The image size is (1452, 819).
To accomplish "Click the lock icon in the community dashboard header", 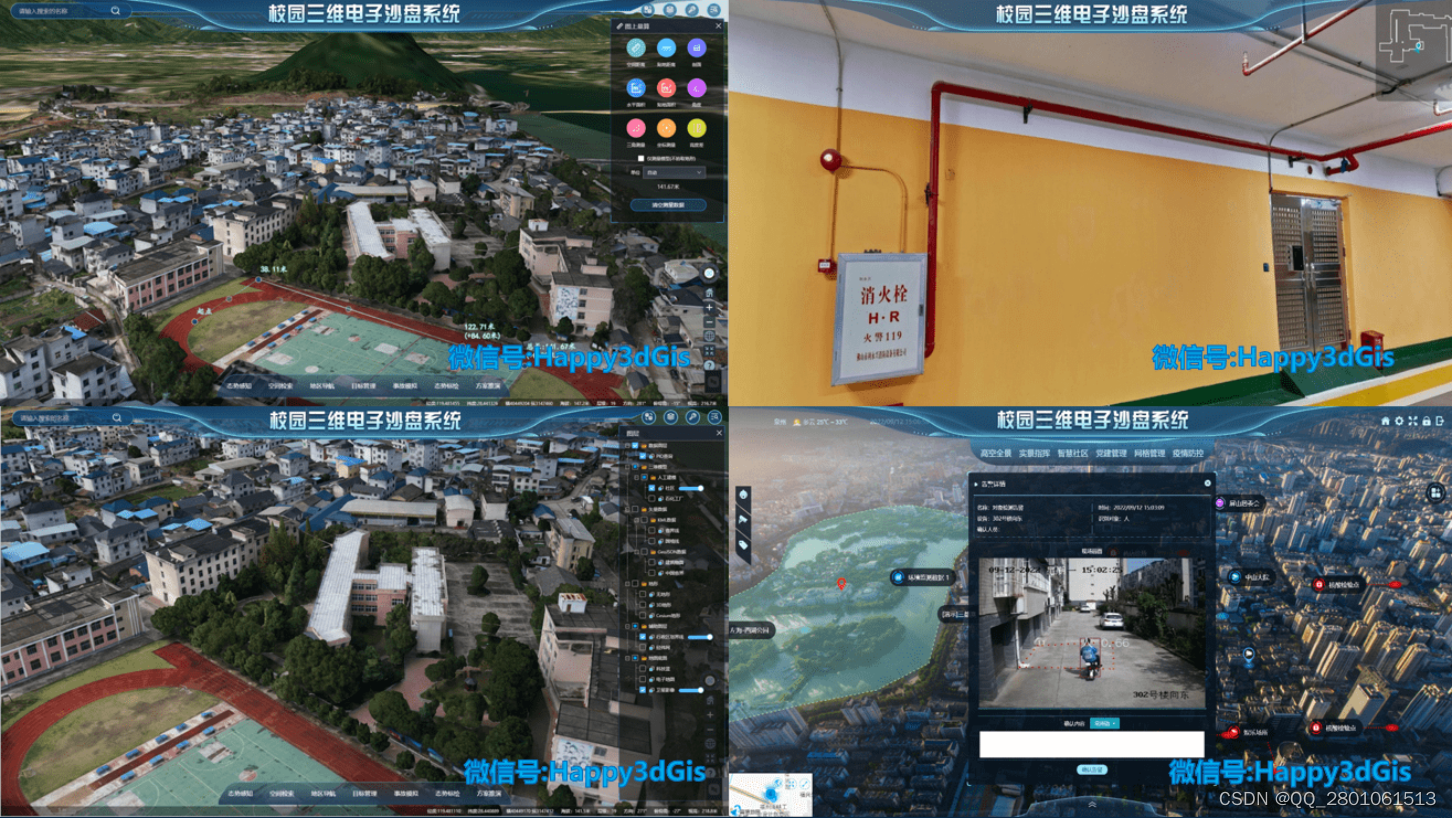I will [1426, 421].
